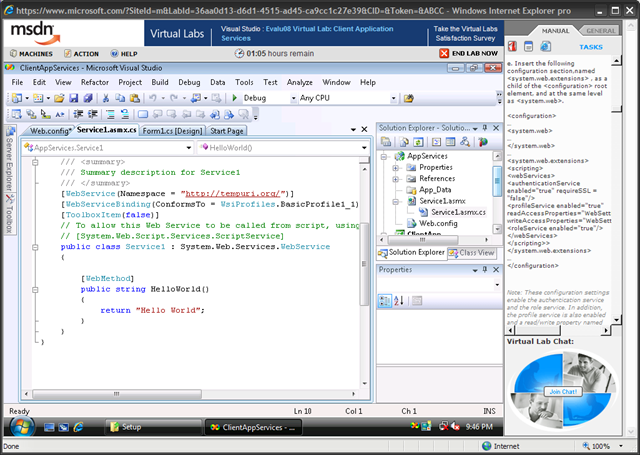Open the MACHINES menu button
640x455 pixels.
[x=31, y=54]
